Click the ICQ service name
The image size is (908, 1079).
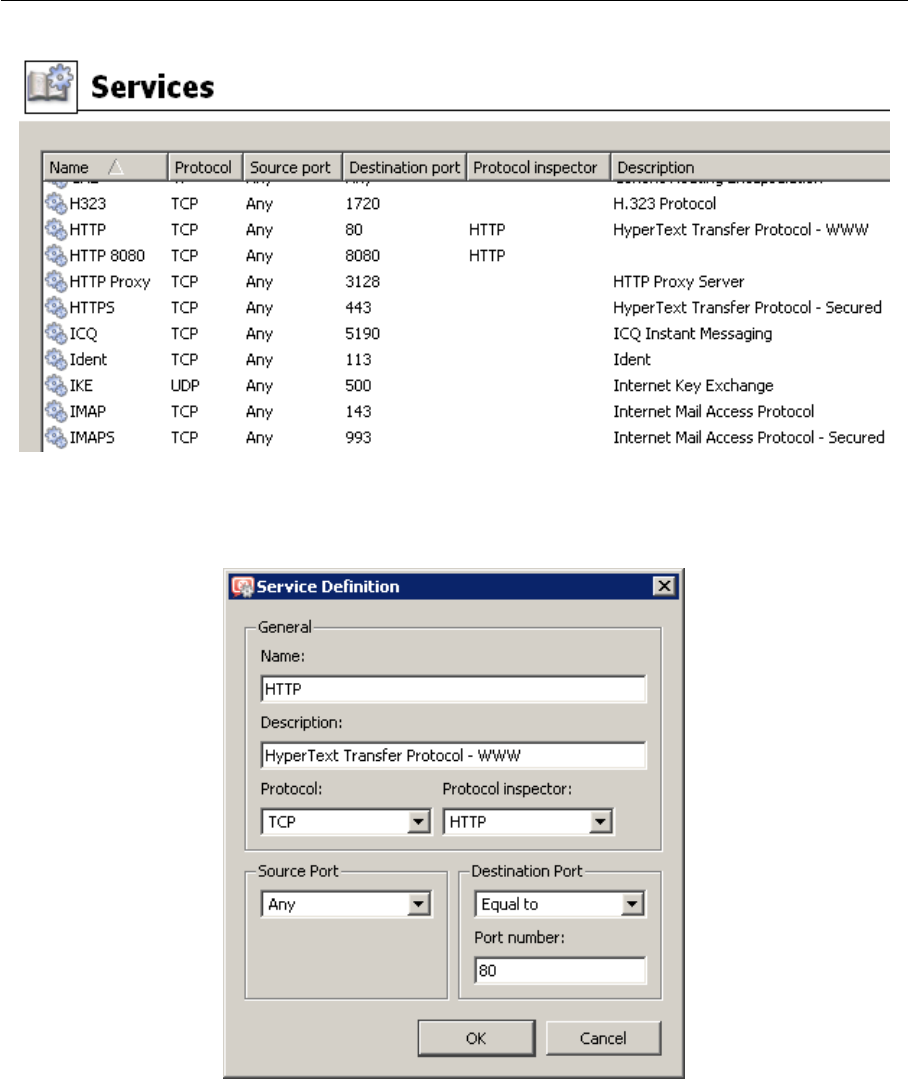pyautogui.click(x=84, y=334)
